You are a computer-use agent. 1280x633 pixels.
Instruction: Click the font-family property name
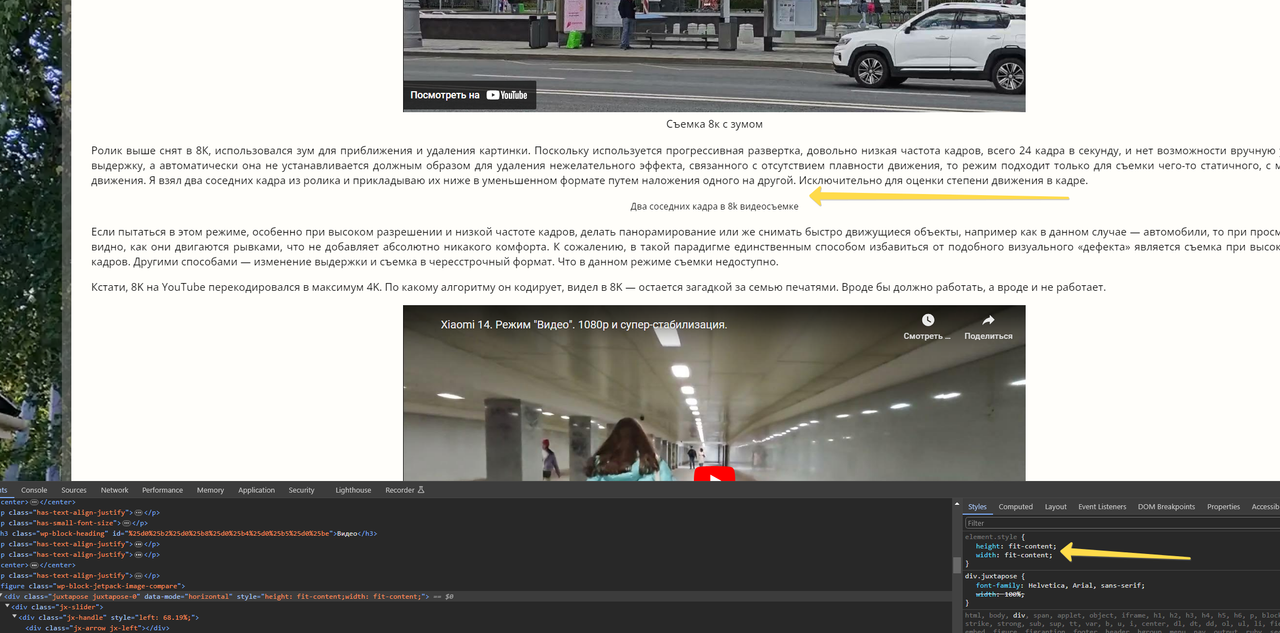tap(1000, 585)
